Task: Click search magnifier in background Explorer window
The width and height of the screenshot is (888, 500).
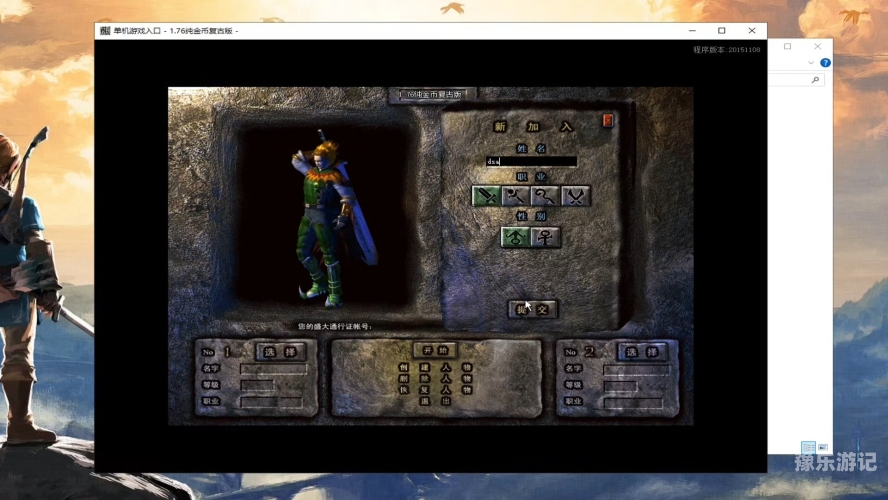Action: pyautogui.click(x=815, y=80)
